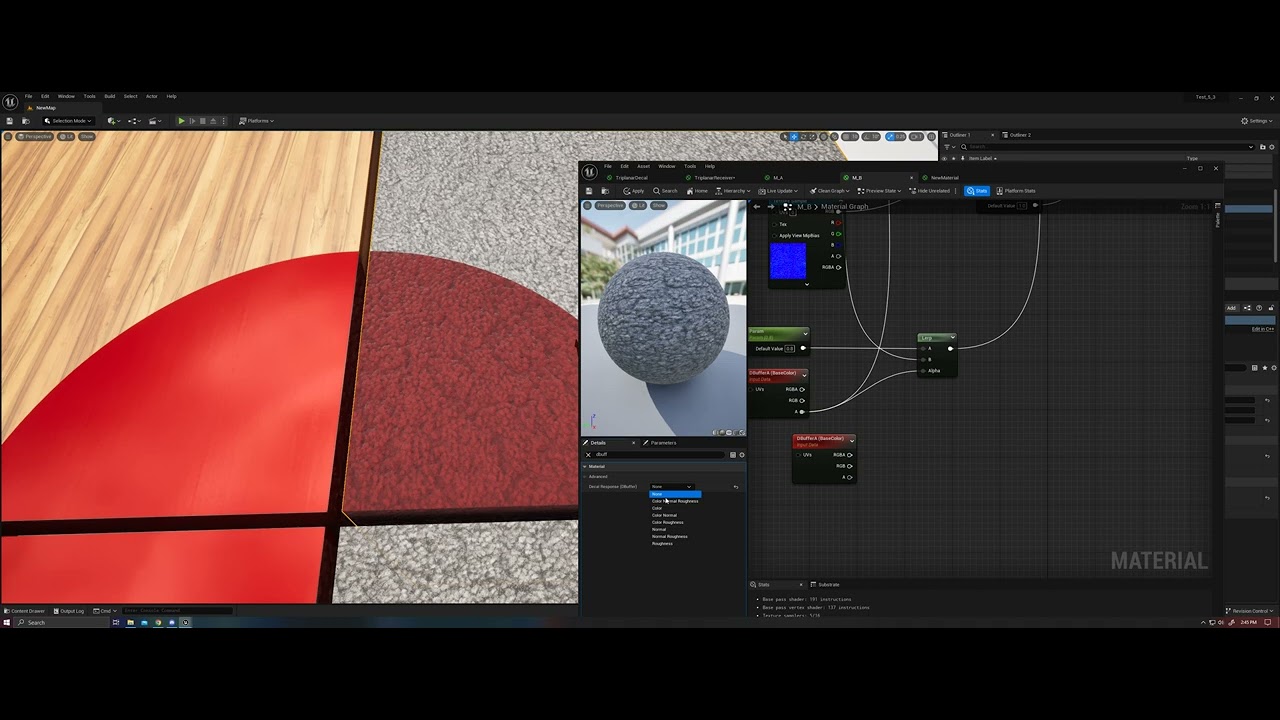Click Search in the material editor toolbar
The width and height of the screenshot is (1280, 720).
point(666,191)
